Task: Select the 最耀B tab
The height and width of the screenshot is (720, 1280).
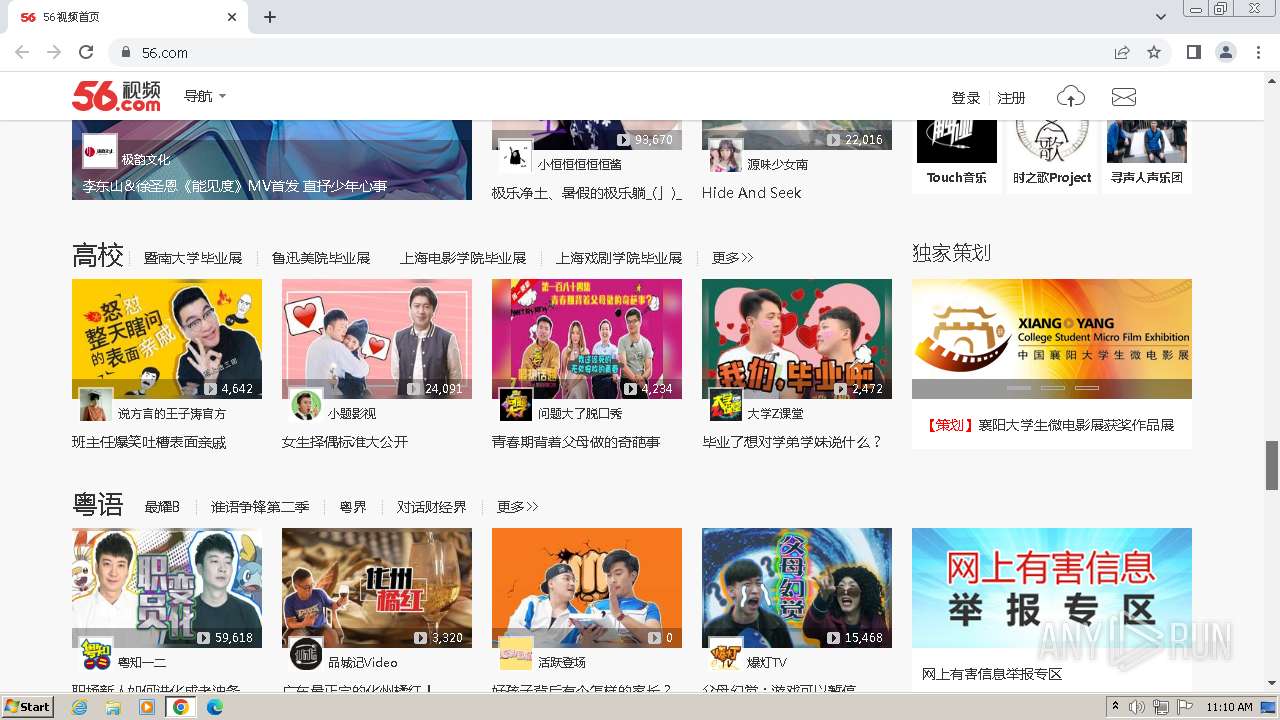Action: (x=162, y=507)
